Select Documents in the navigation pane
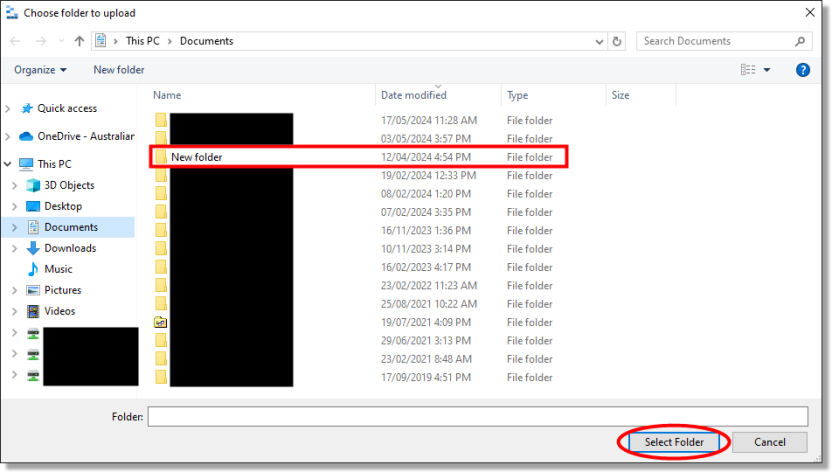The width and height of the screenshot is (832, 472). coord(71,227)
